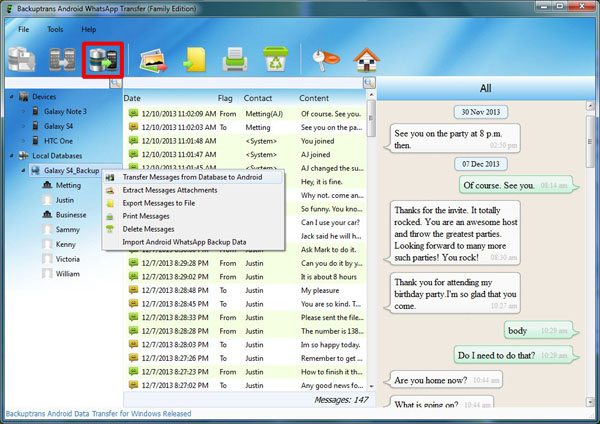Click chat preview scrollbar thumb
Viewport: 600px width, 424px height.
click(590, 142)
